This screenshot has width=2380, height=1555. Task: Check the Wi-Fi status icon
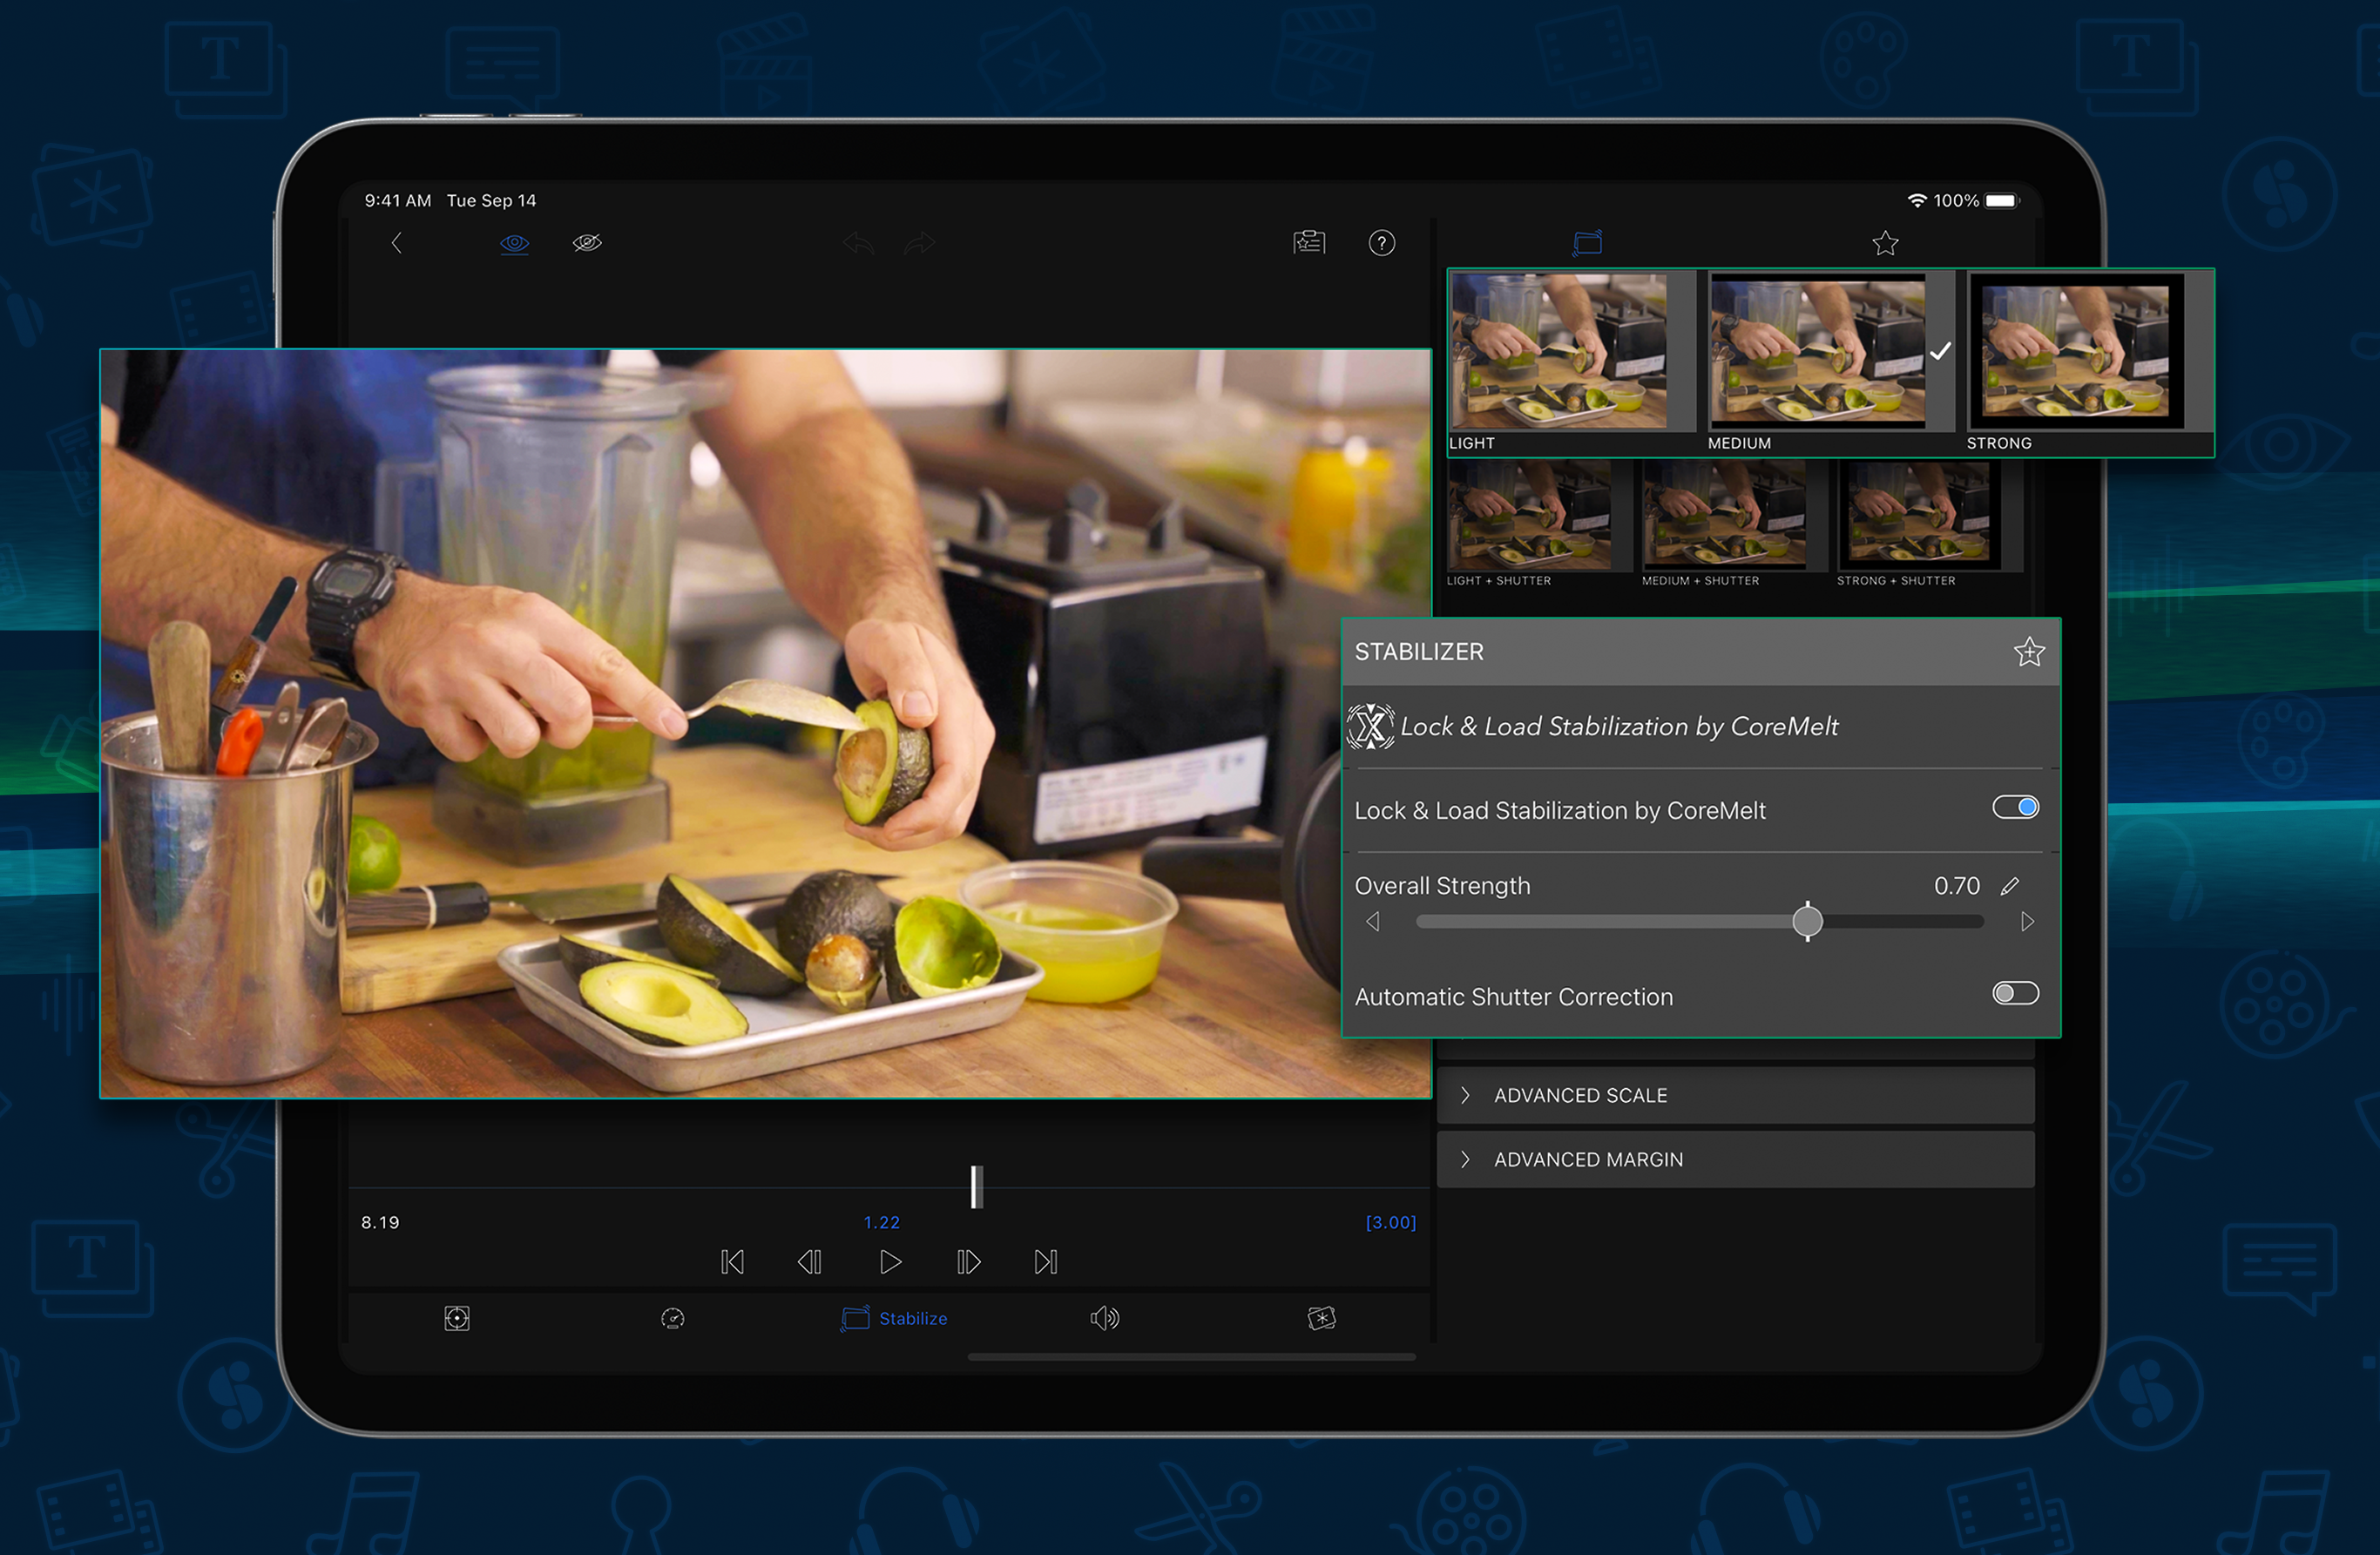1917,200
